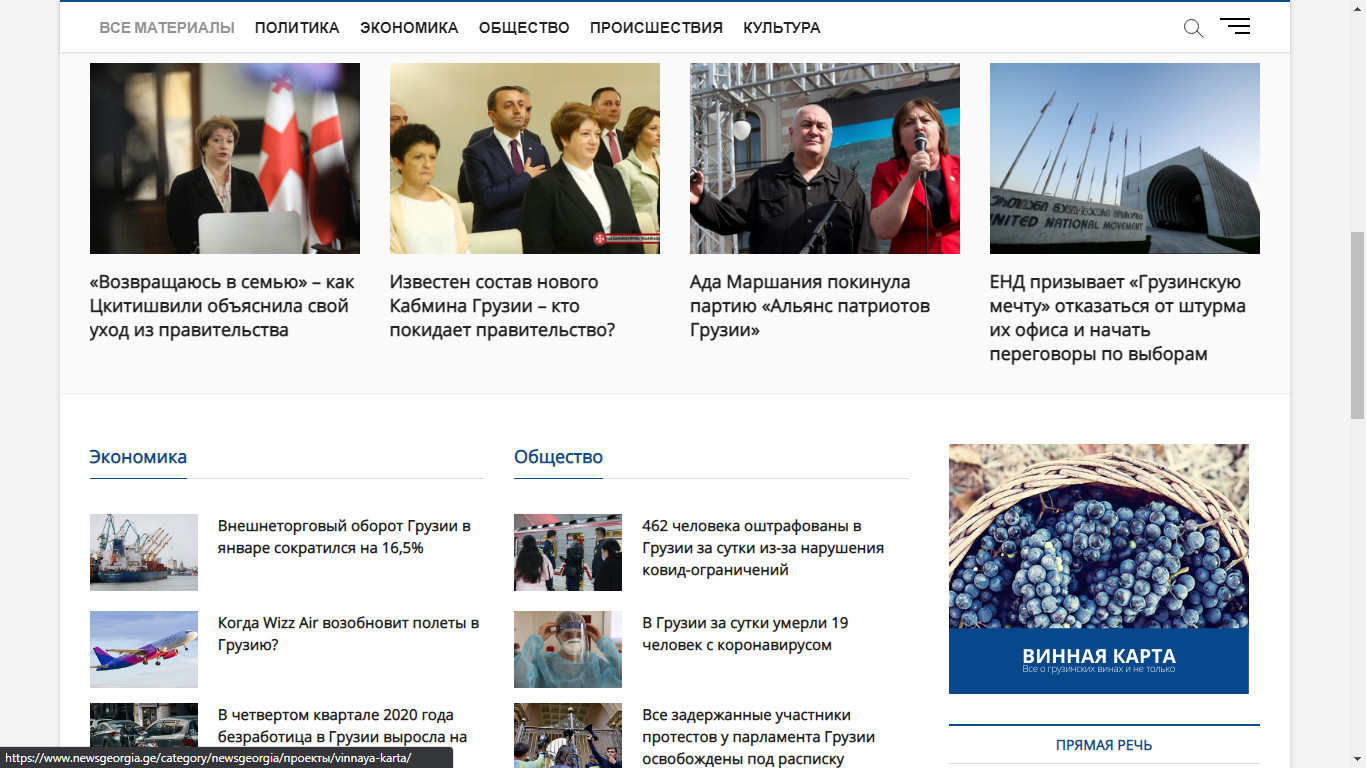Read the article about new Кабмин Грузии
Image resolution: width=1366 pixels, height=768 pixels.
[502, 306]
